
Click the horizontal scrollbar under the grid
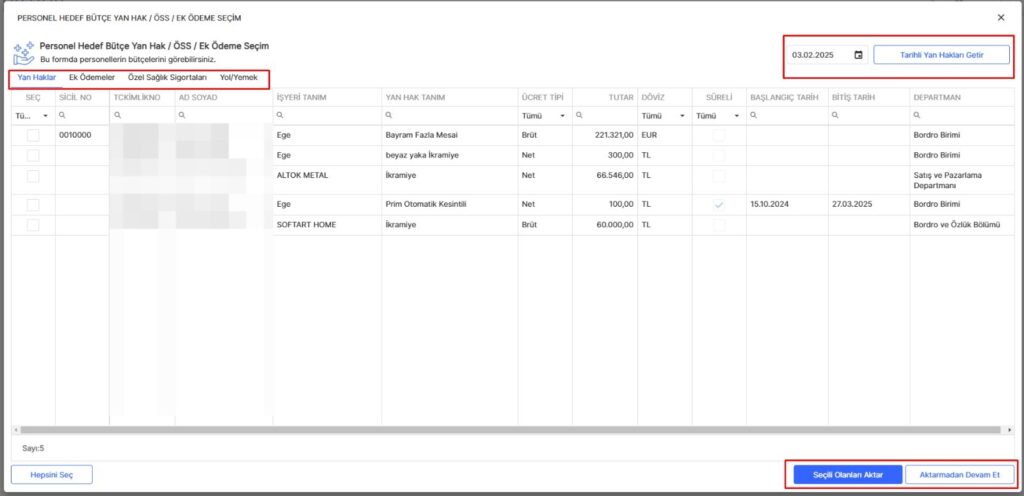pos(500,430)
